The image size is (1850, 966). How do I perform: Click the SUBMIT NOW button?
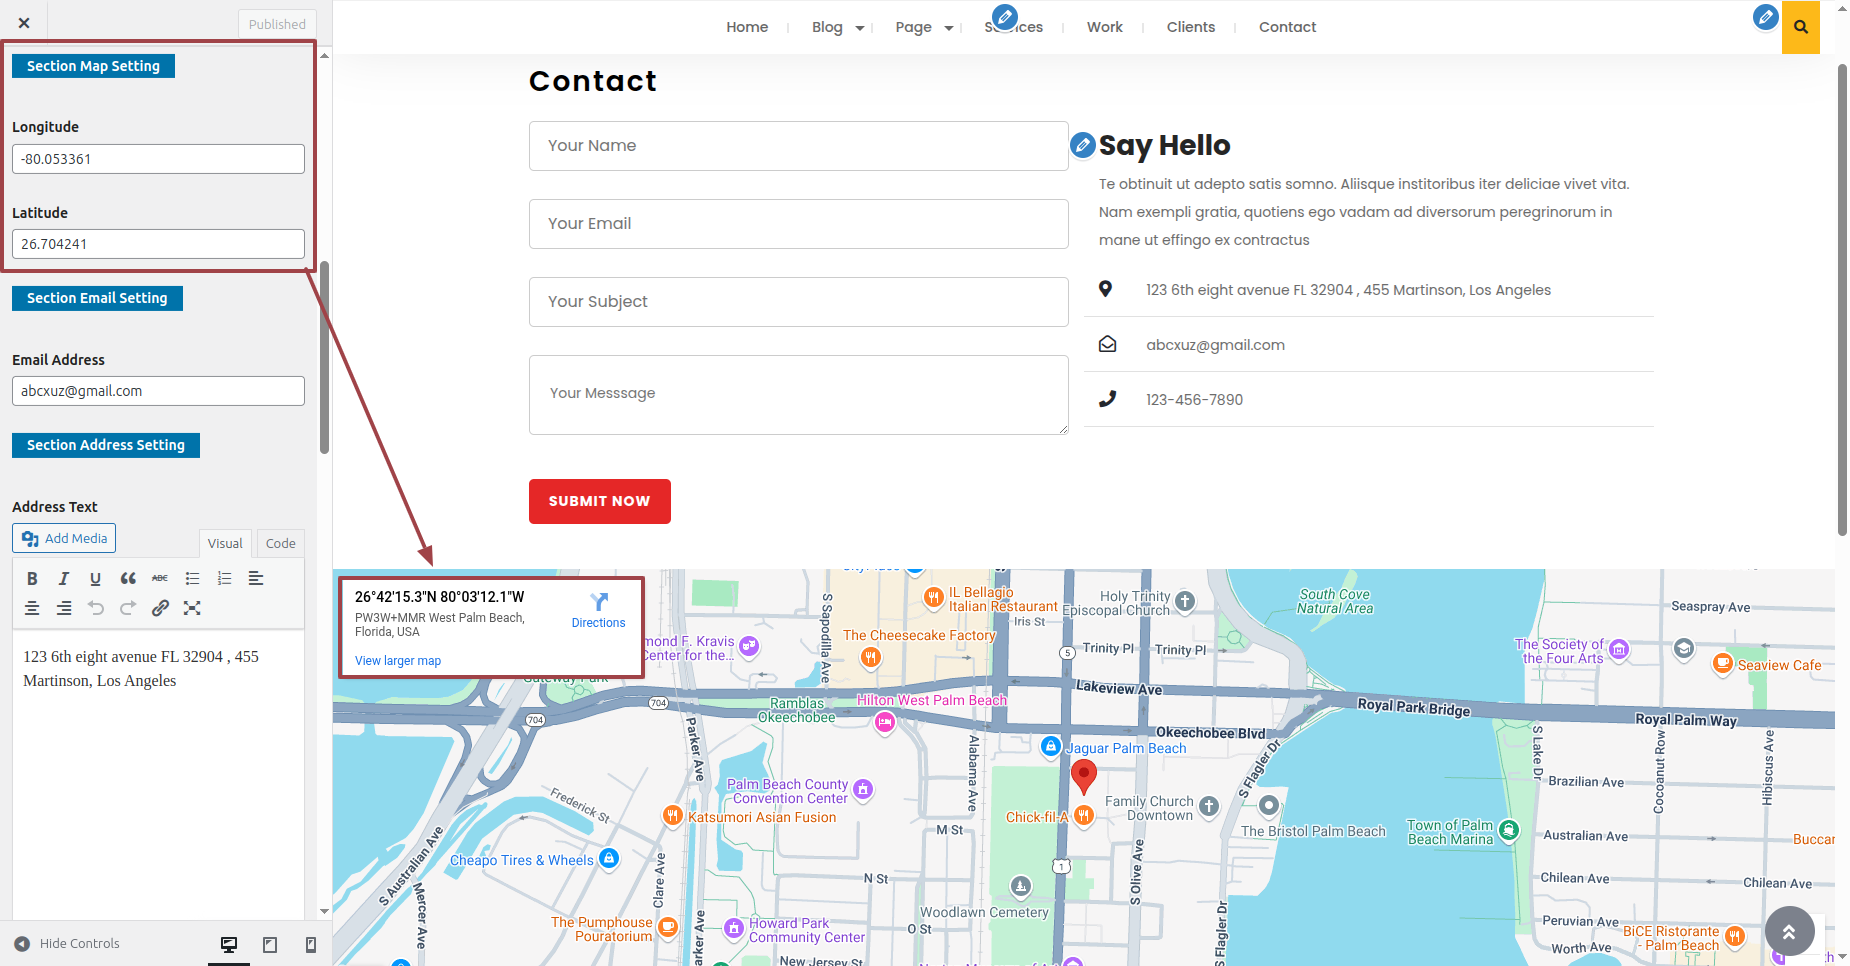click(600, 501)
